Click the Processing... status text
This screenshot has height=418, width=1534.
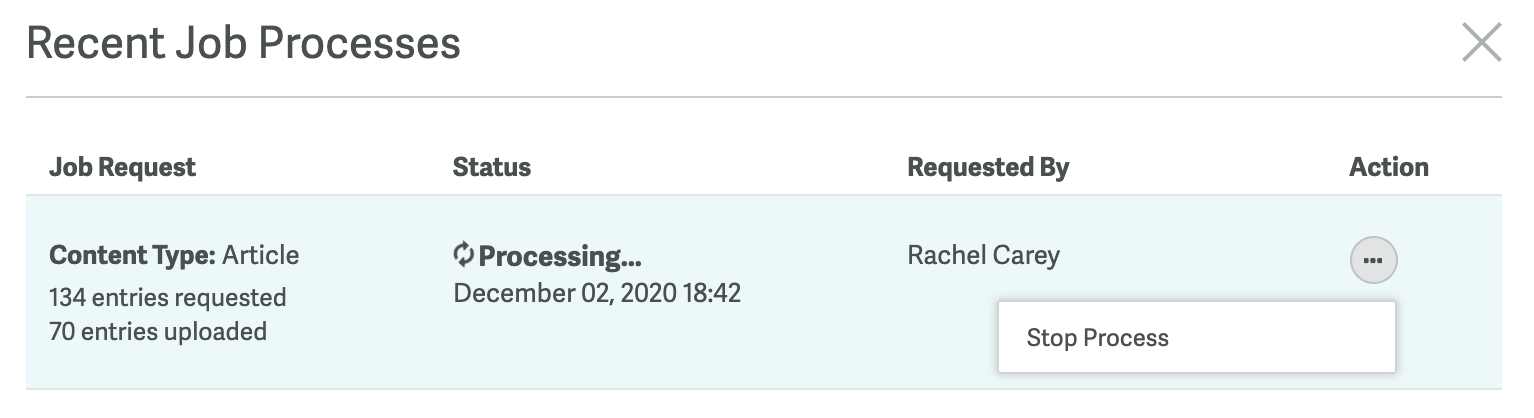560,257
